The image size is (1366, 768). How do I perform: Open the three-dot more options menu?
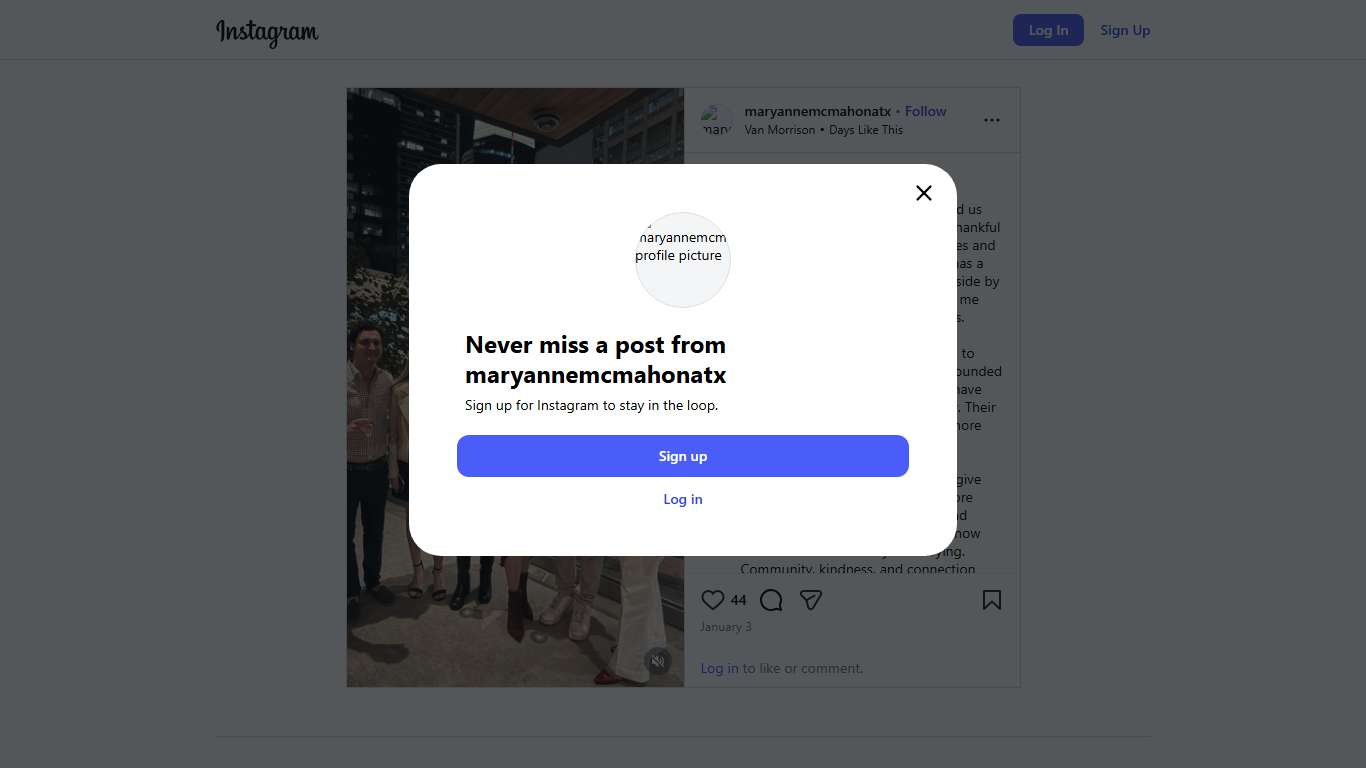(x=992, y=120)
